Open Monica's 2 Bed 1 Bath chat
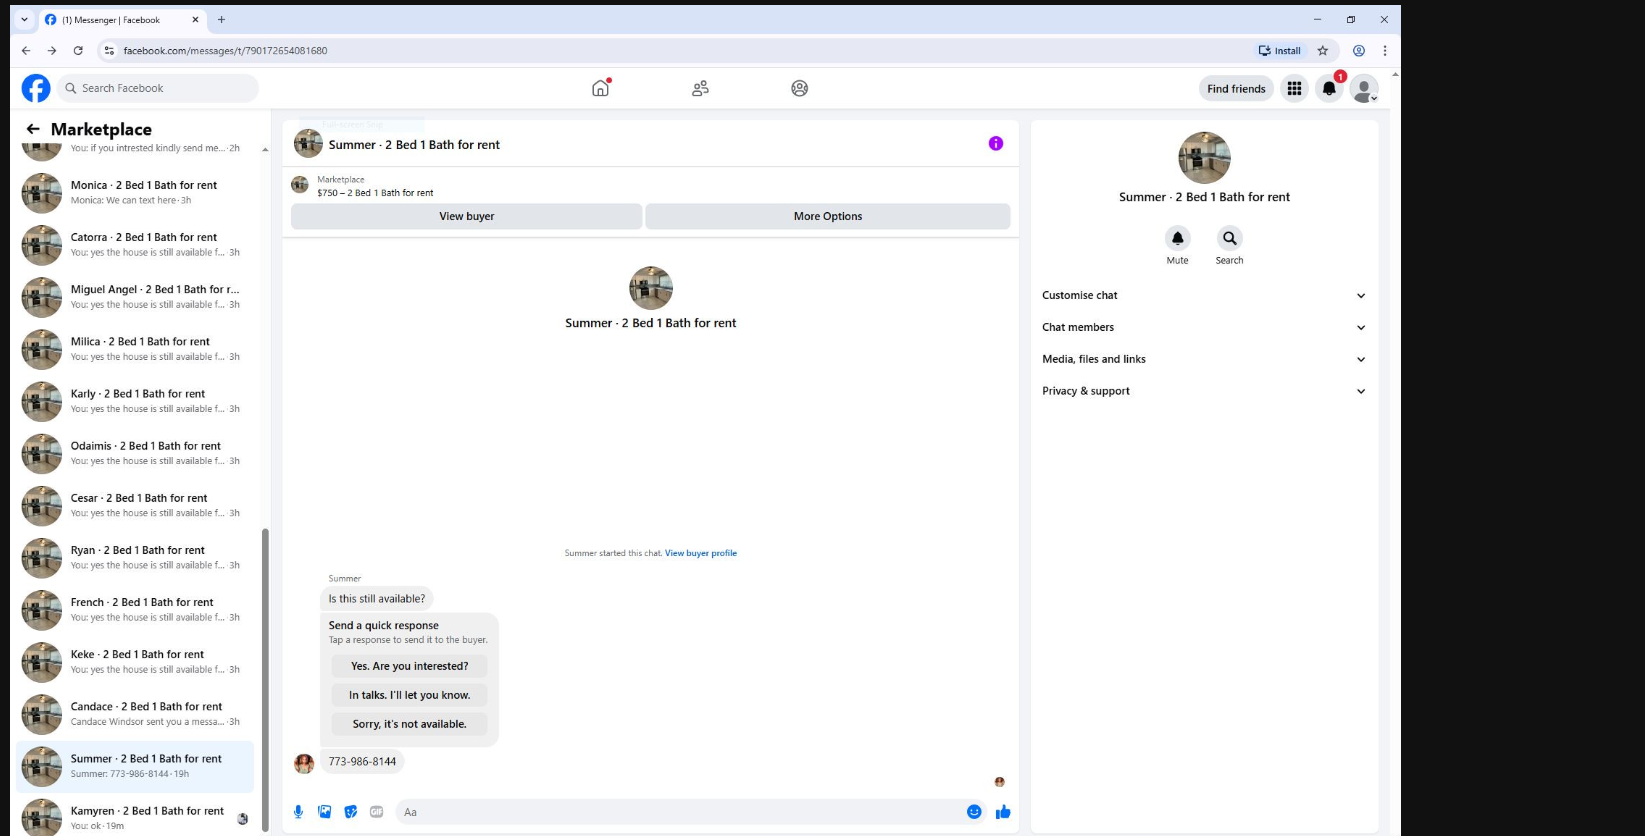Screen dimensions: 1645x836 (x=135, y=193)
